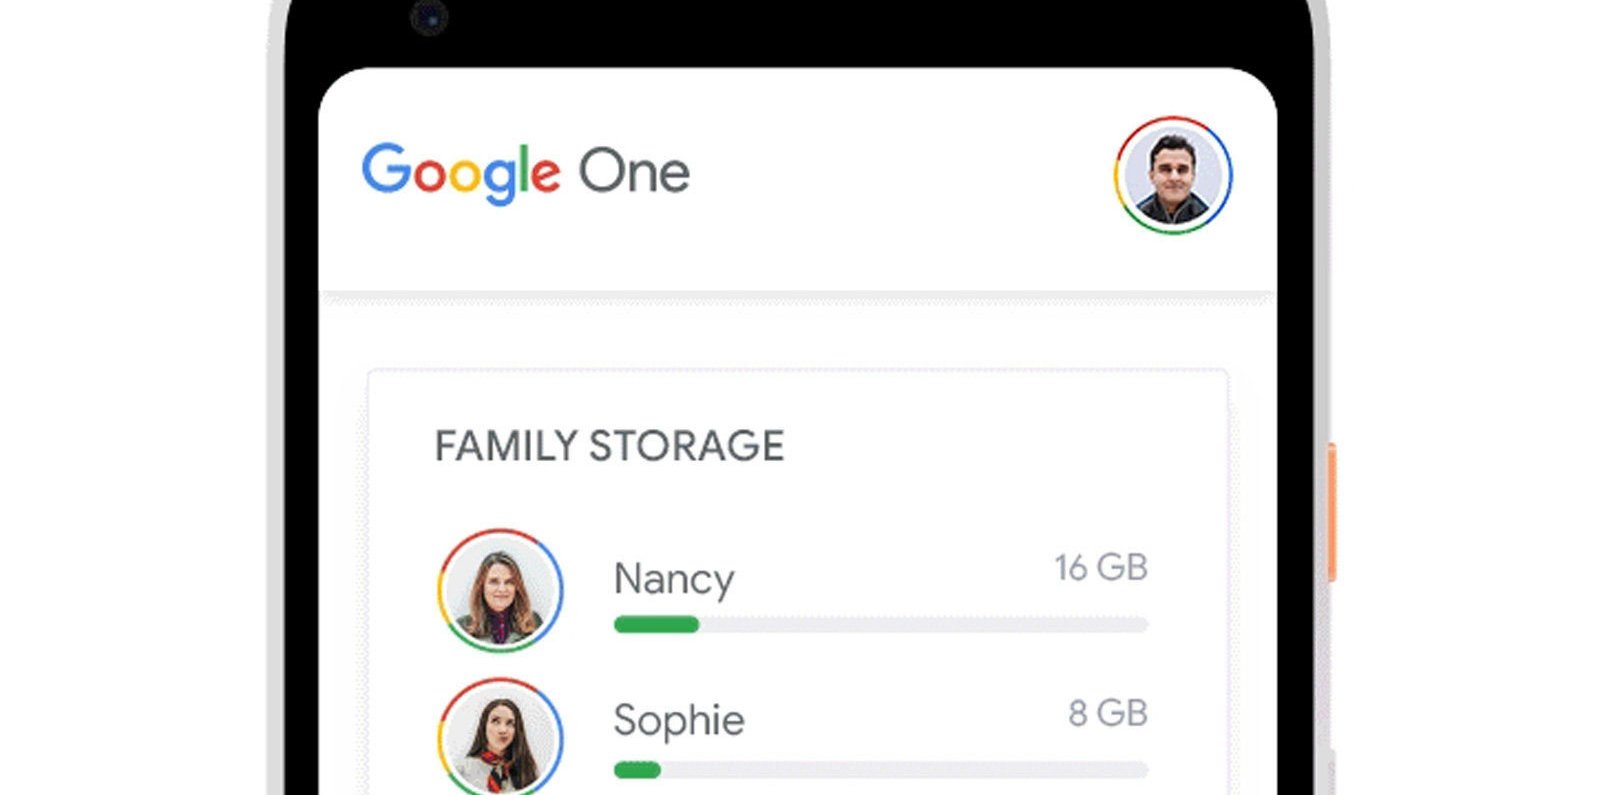Click green filled part of Sophie's storage bar
Image resolution: width=1600 pixels, height=795 pixels.
[637, 770]
